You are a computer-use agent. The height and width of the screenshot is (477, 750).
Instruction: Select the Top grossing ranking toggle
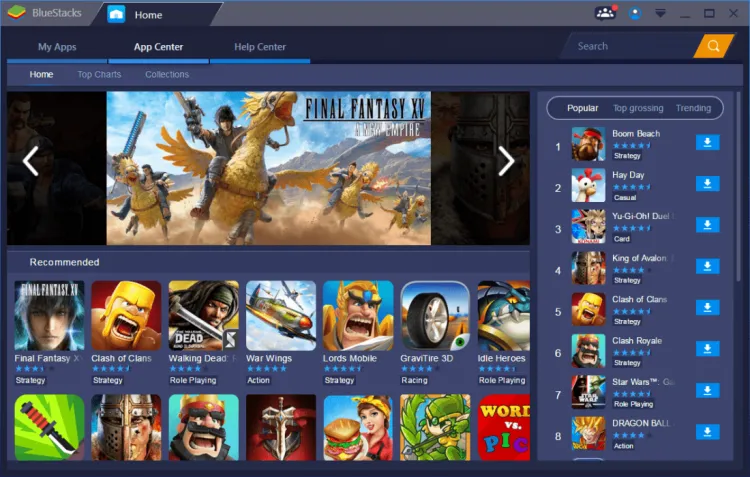point(638,108)
